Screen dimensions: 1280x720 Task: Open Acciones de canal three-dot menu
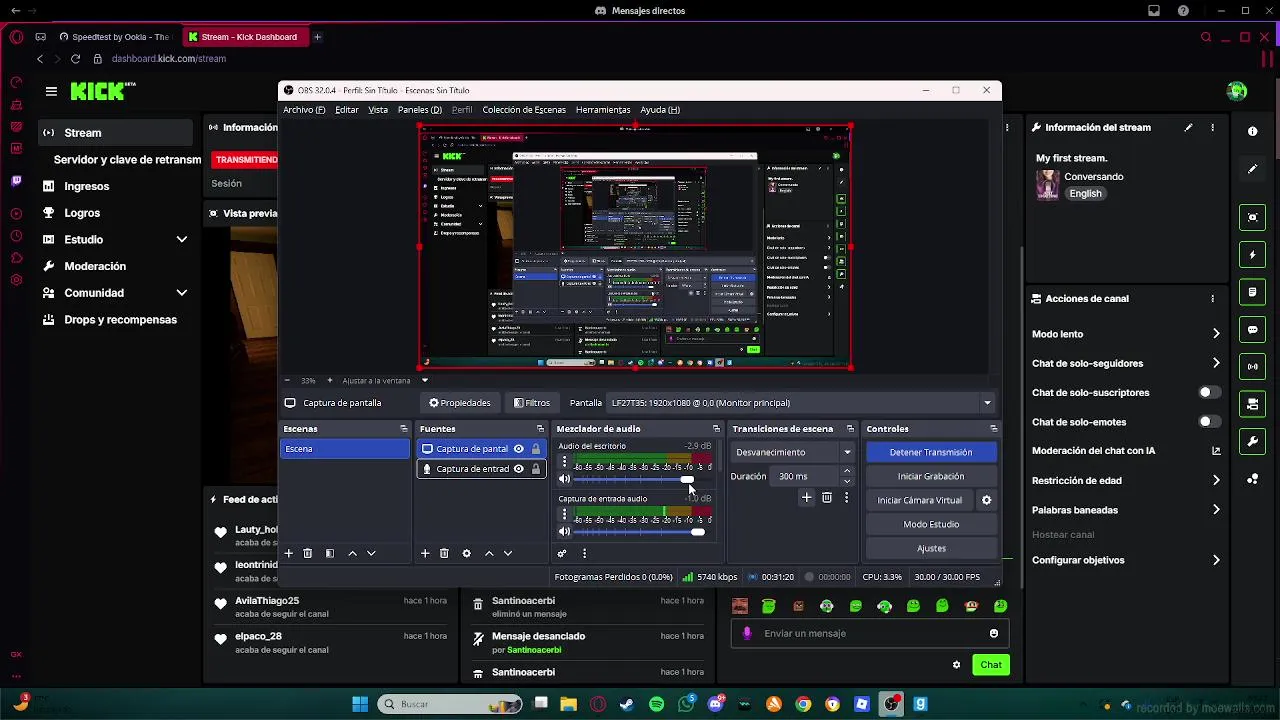[x=1212, y=299]
